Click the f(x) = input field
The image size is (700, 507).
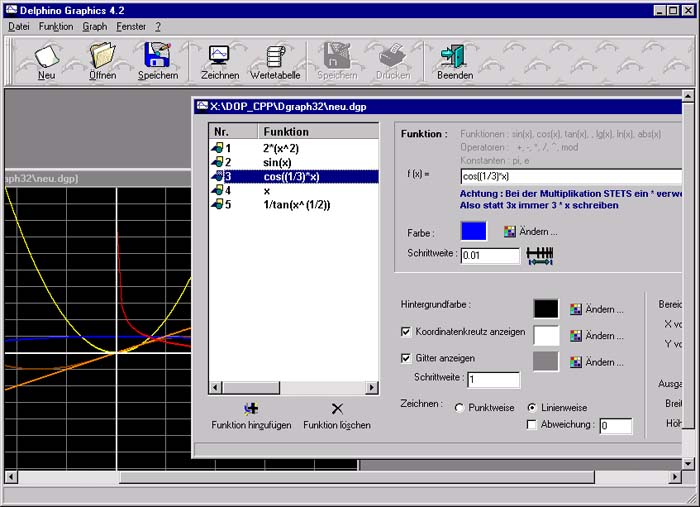point(571,176)
